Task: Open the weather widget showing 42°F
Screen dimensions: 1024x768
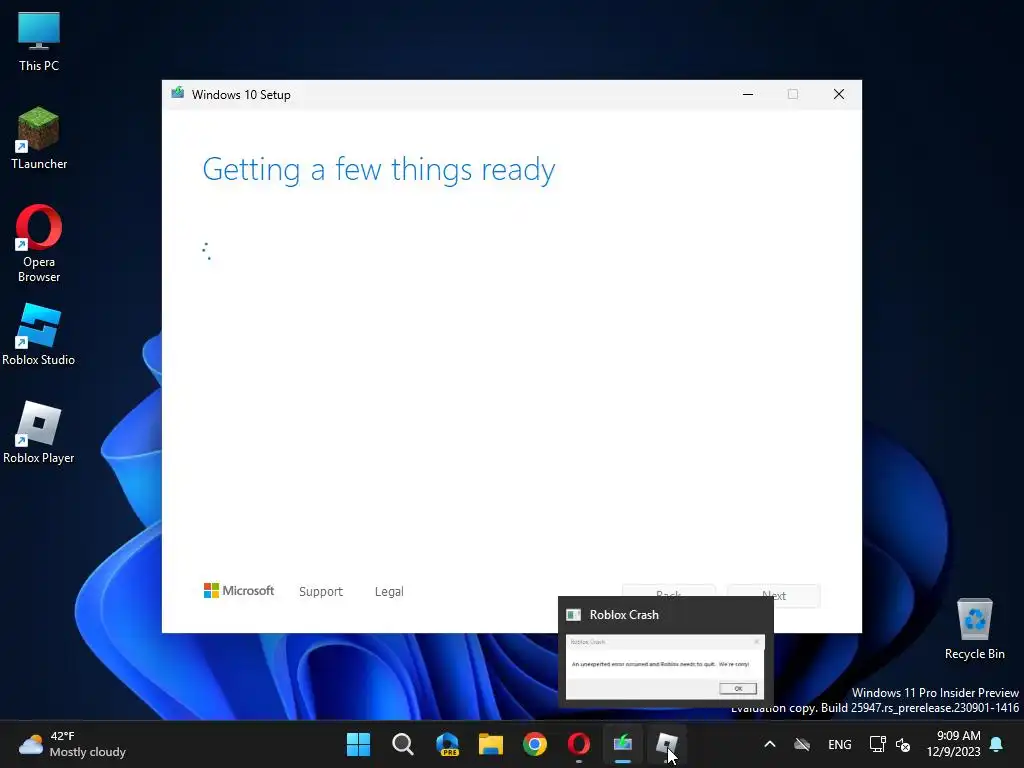Action: 72,744
